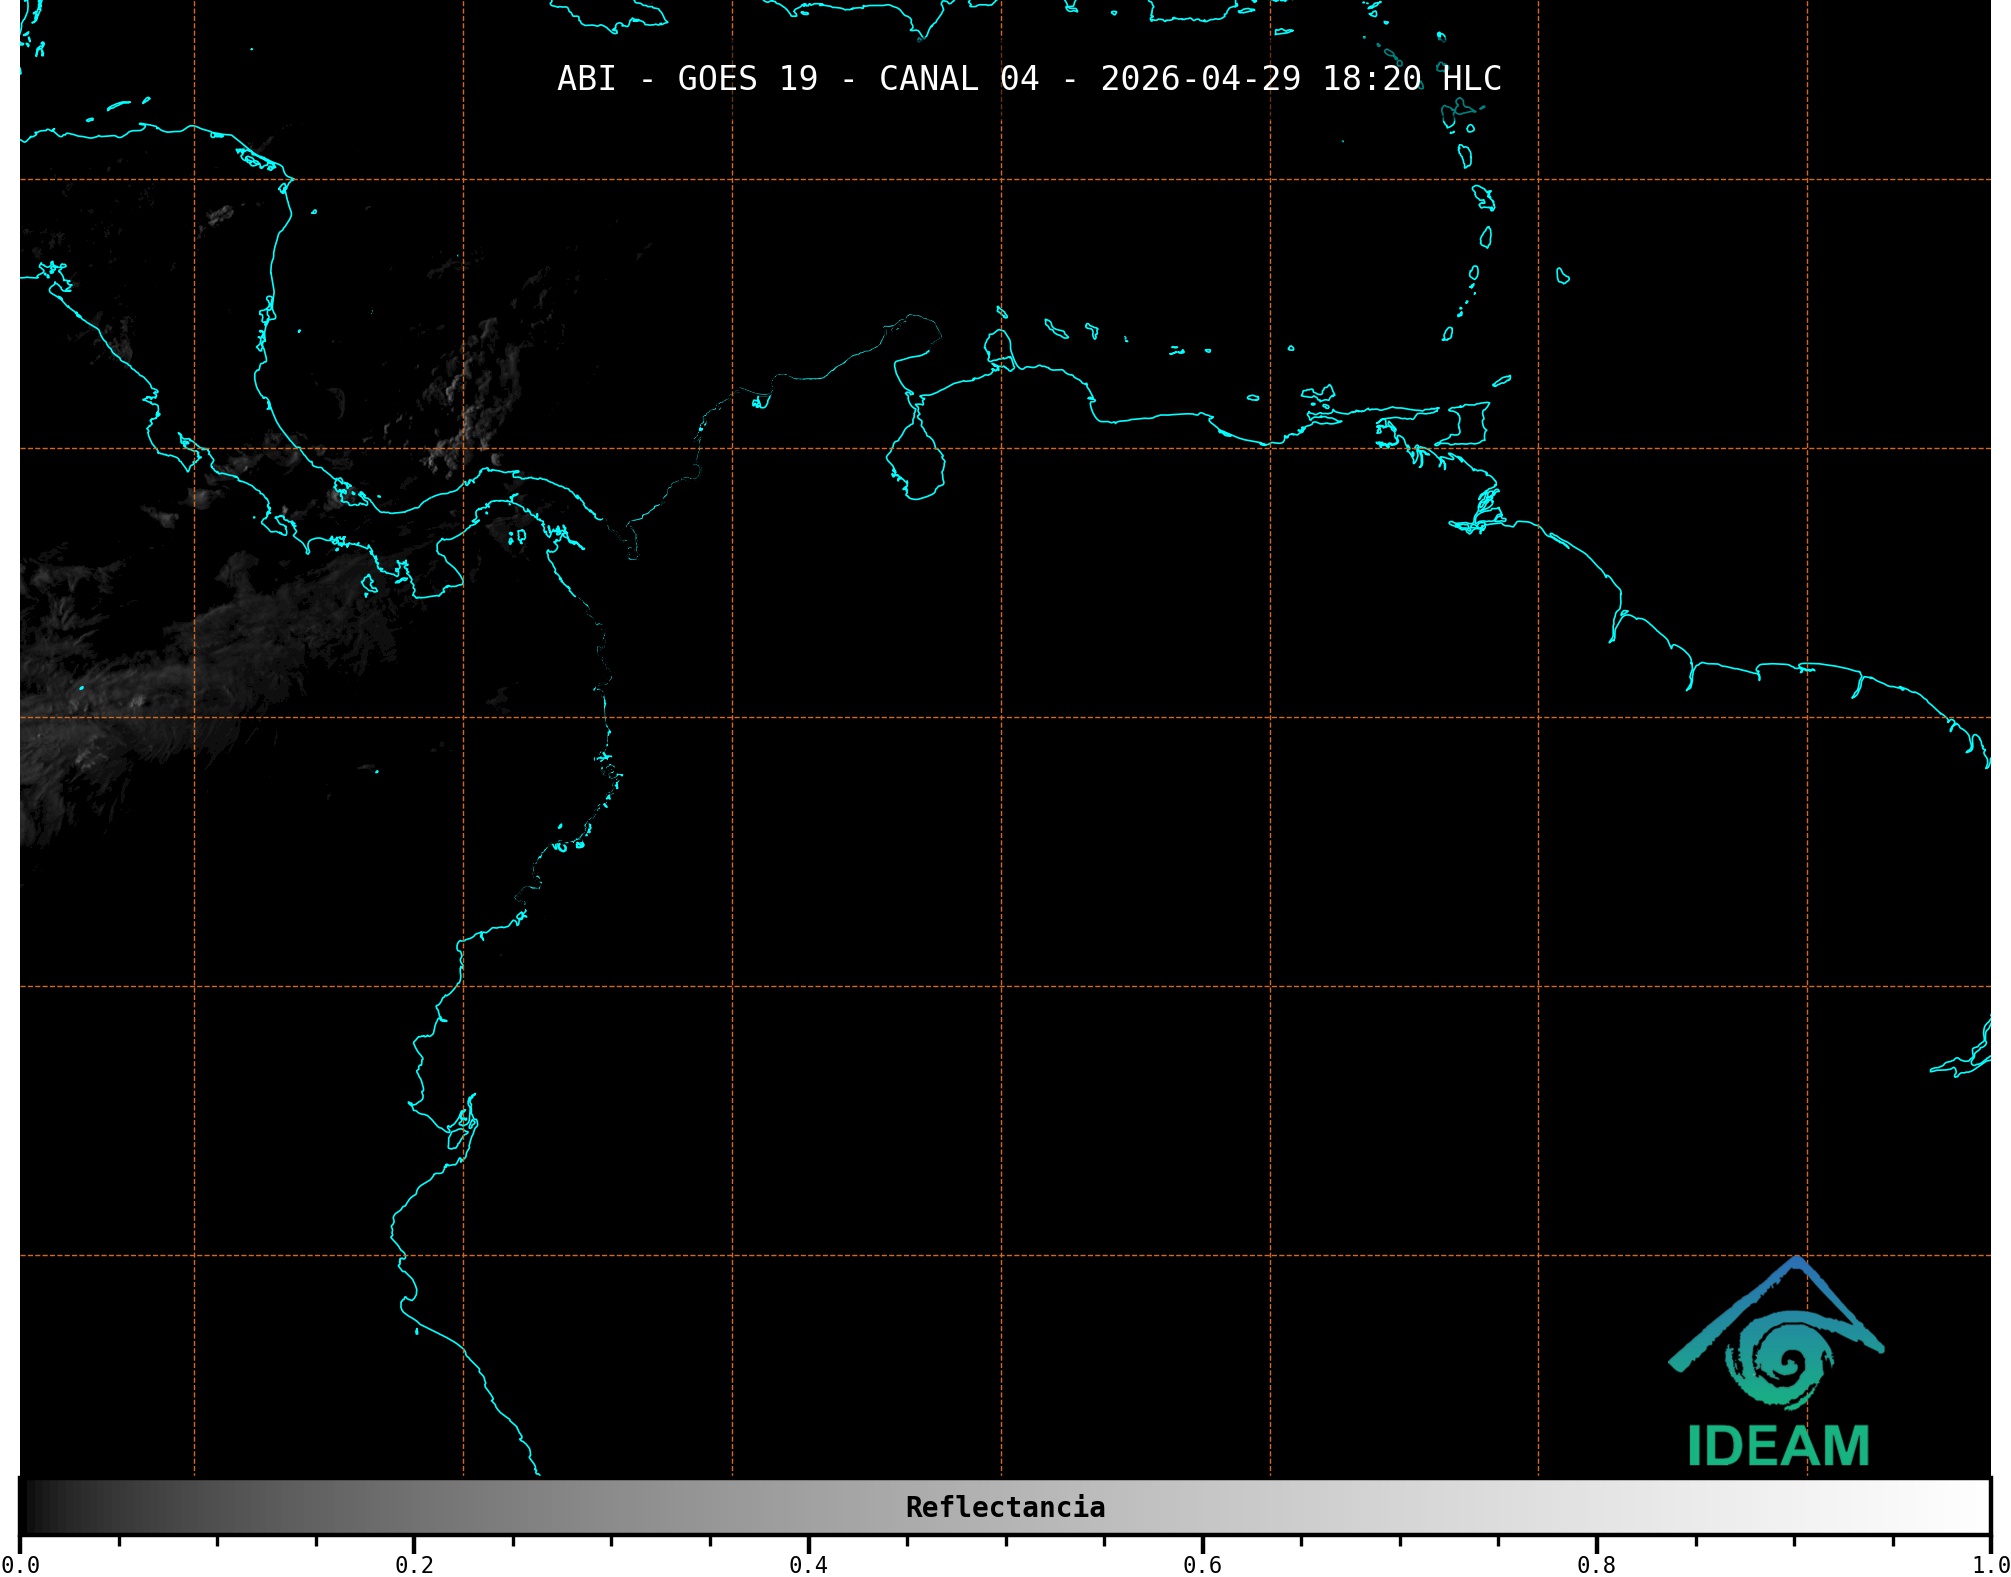Click the 0.4 colorbar tick label
This screenshot has width=2011, height=1577.
808,1565
